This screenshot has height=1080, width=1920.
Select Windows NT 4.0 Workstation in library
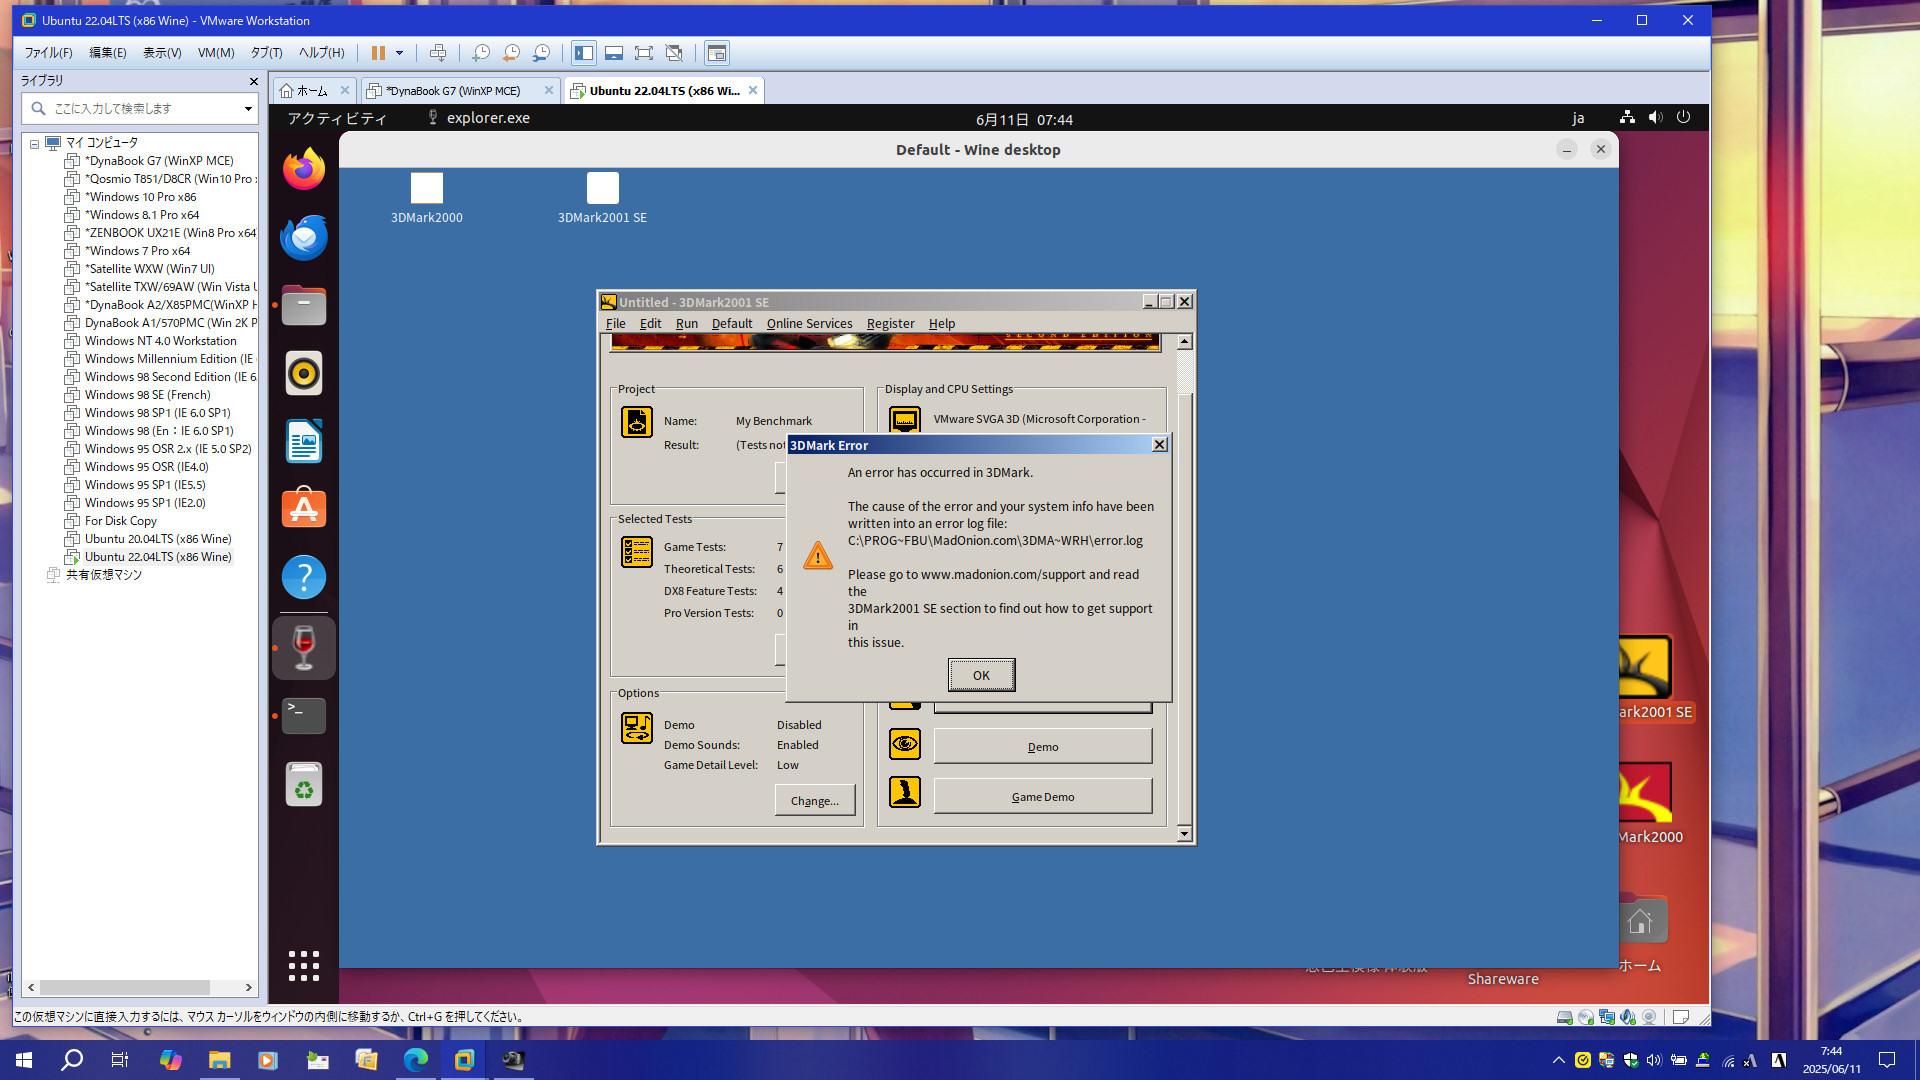pos(161,341)
